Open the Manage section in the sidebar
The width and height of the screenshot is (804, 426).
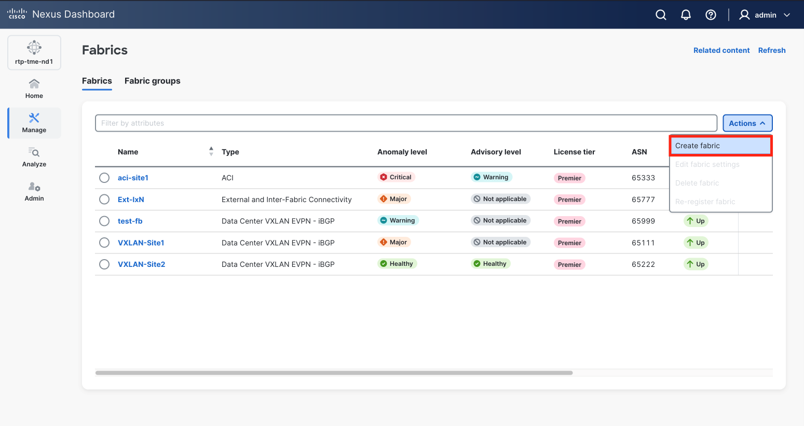(34, 123)
